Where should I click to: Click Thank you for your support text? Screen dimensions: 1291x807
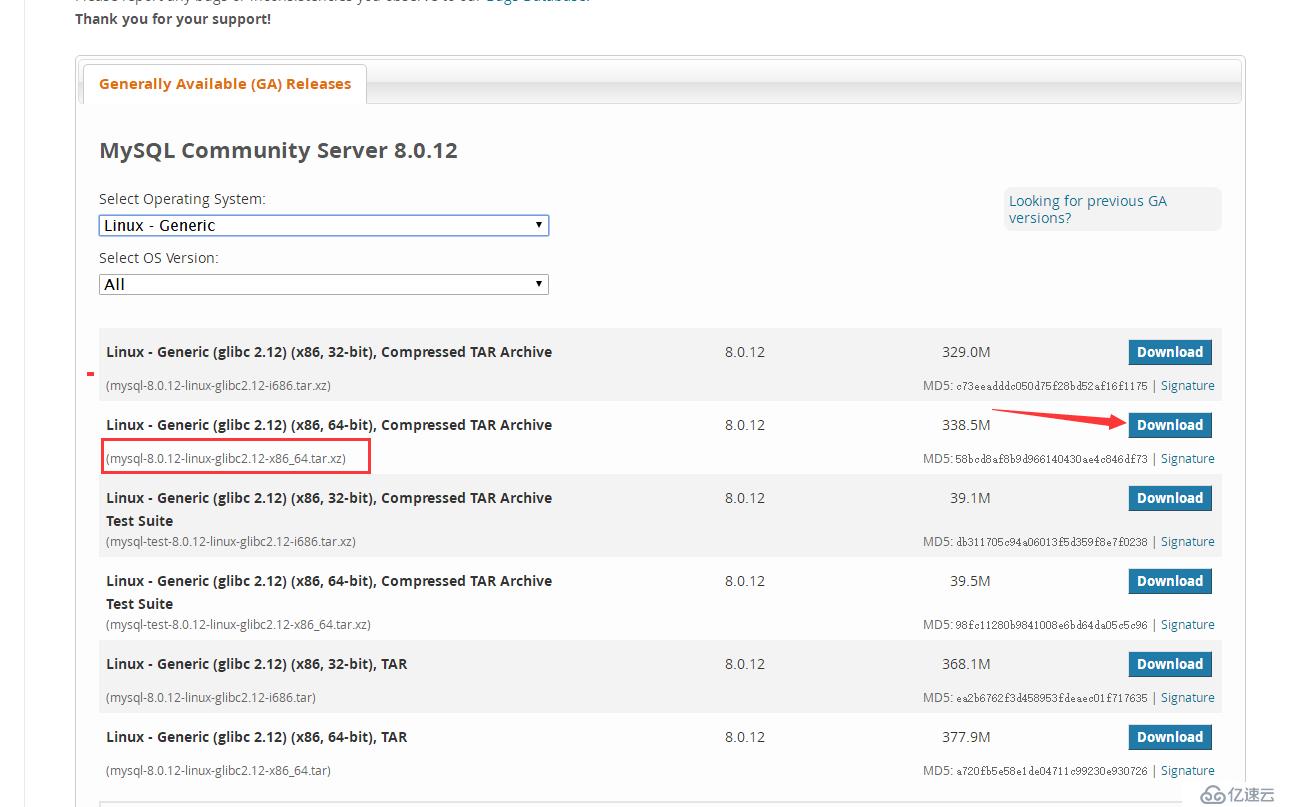(x=173, y=19)
